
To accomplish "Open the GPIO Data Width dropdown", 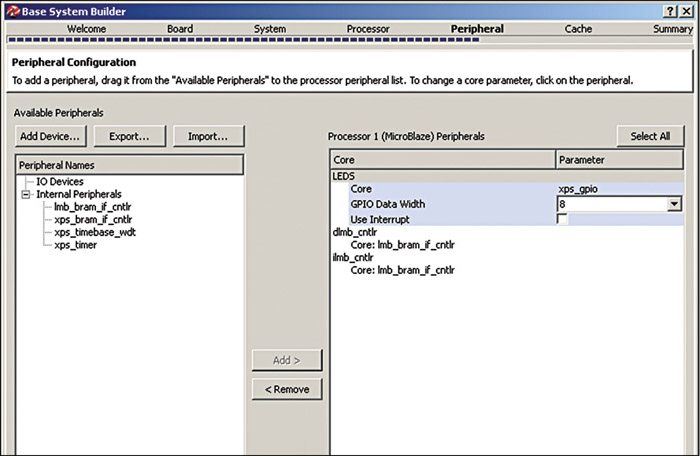I will pyautogui.click(x=674, y=204).
